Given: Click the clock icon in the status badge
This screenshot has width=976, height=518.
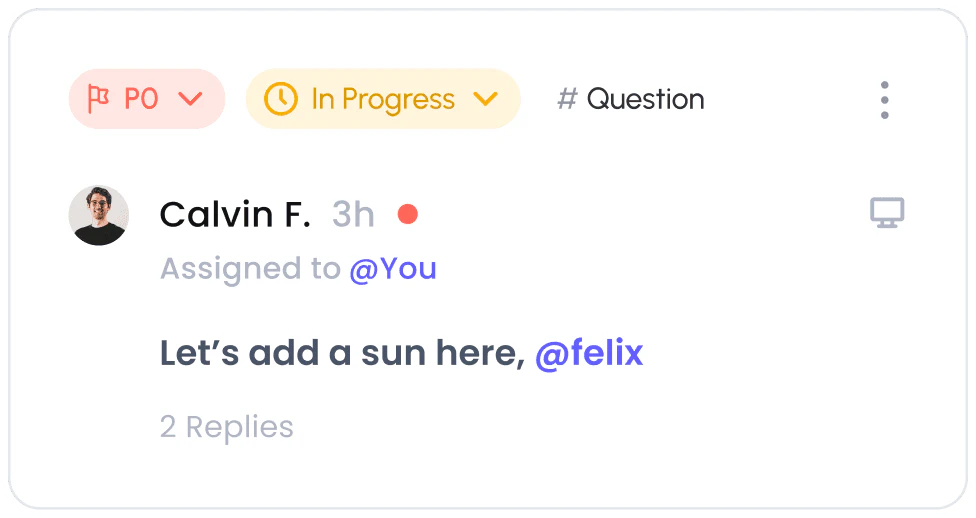Looking at the screenshot, I should point(281,99).
